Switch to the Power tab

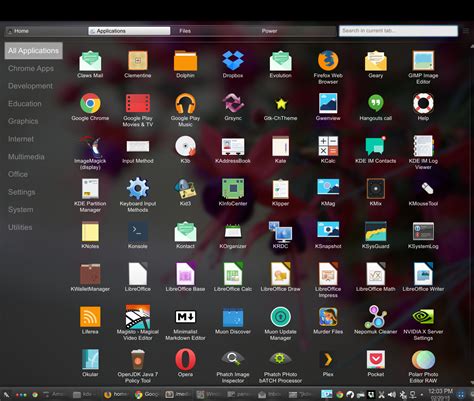(x=269, y=31)
